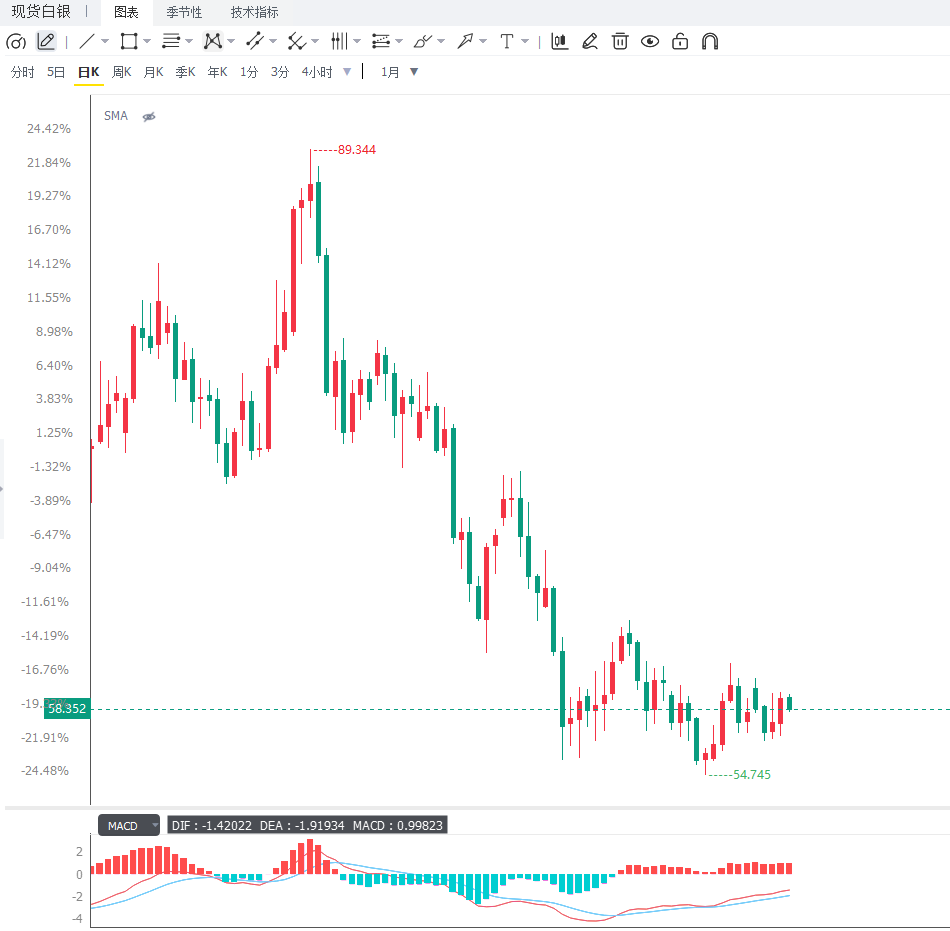This screenshot has width=950, height=931.
Task: Click the candlestick chart type icon
Action: tap(559, 41)
